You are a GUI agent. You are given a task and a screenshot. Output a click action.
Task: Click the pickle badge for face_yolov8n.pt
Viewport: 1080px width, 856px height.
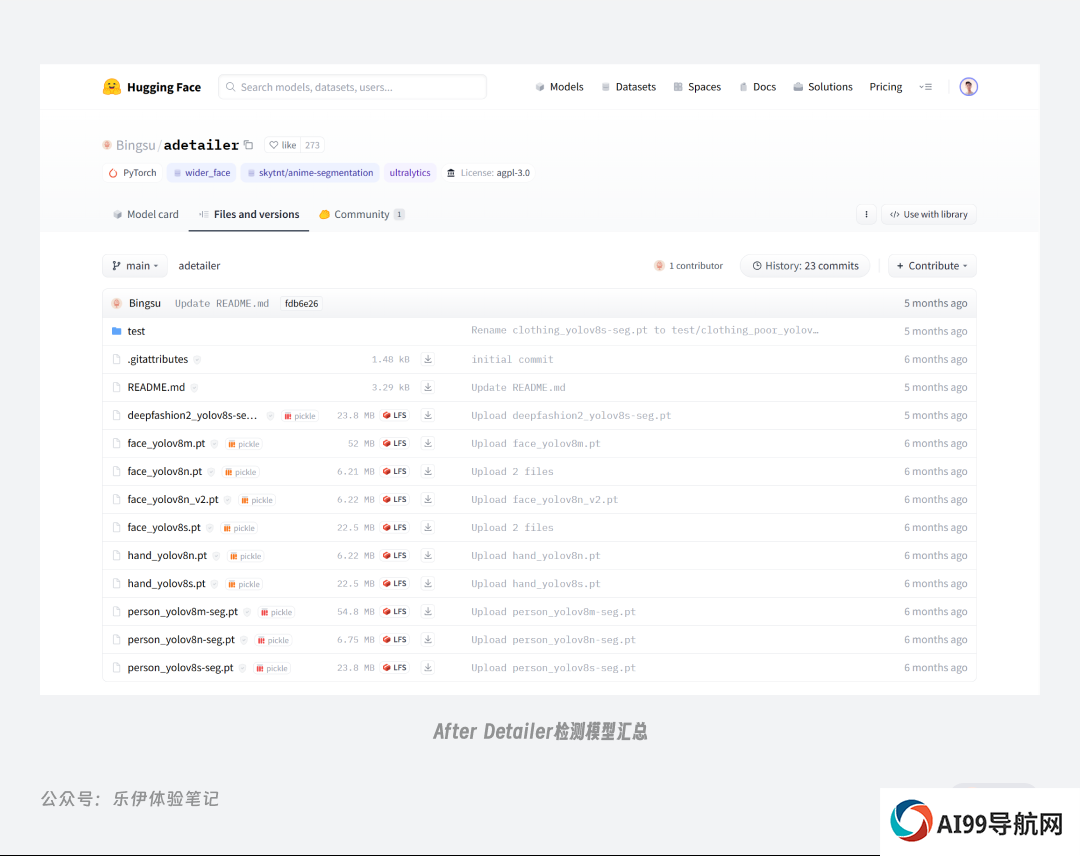point(241,472)
